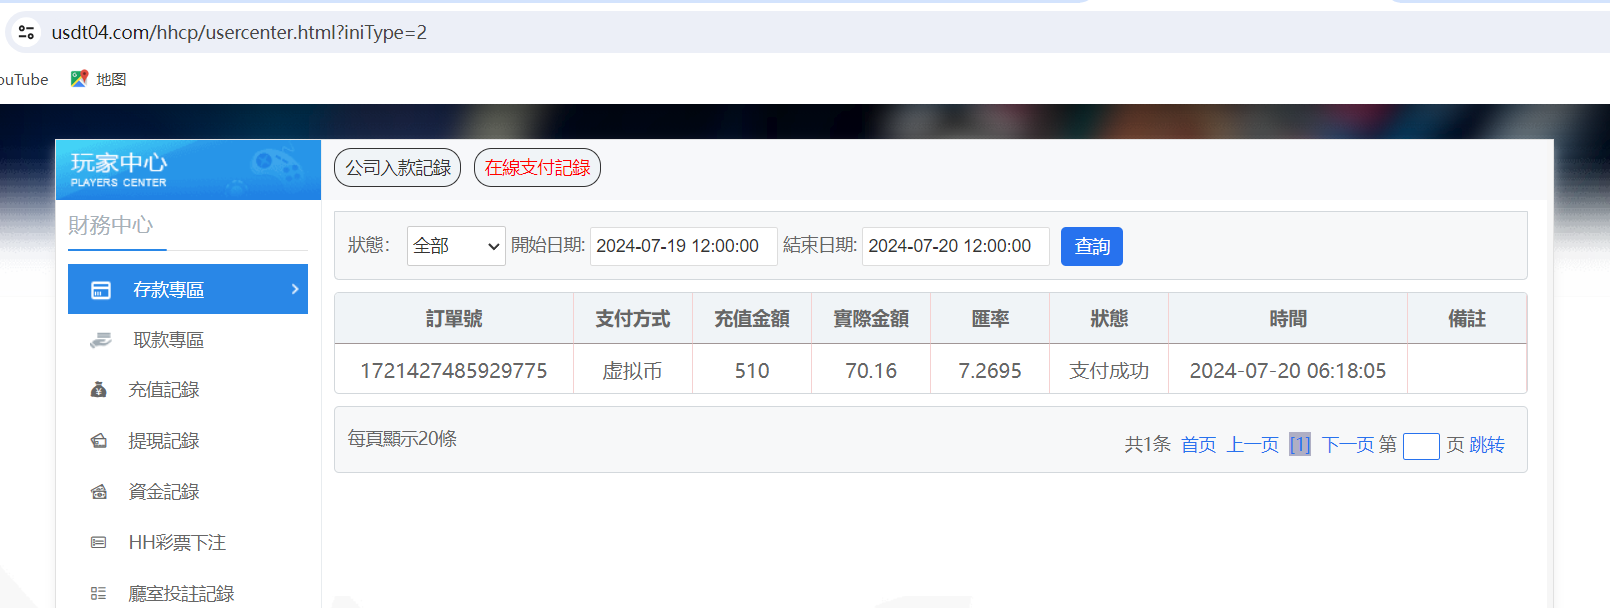Click 上一页 previous page link
1610x608 pixels.
point(1253,445)
